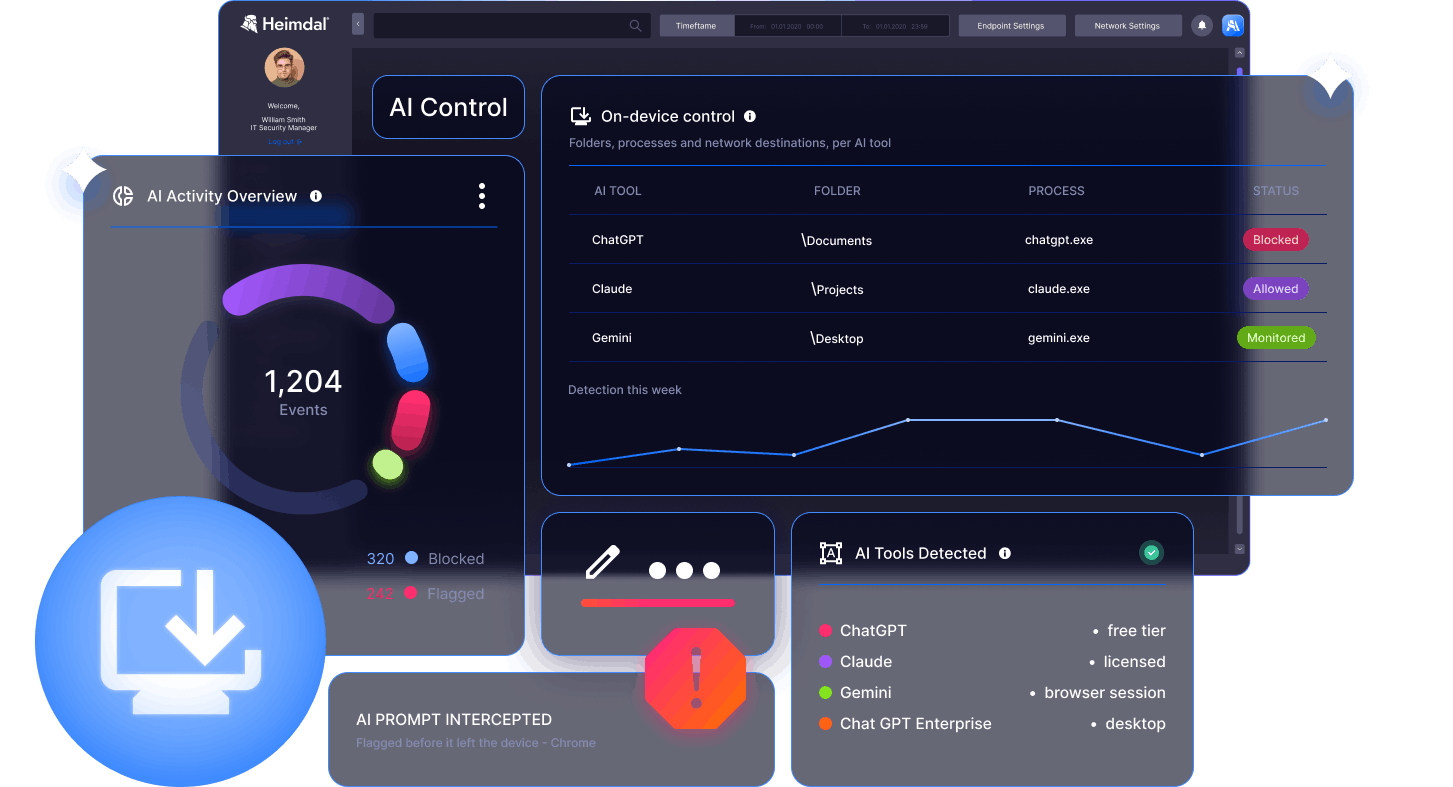Screen dimensions: 1453x787
Task: Click the green Monitored status badge
Action: (x=1276, y=338)
